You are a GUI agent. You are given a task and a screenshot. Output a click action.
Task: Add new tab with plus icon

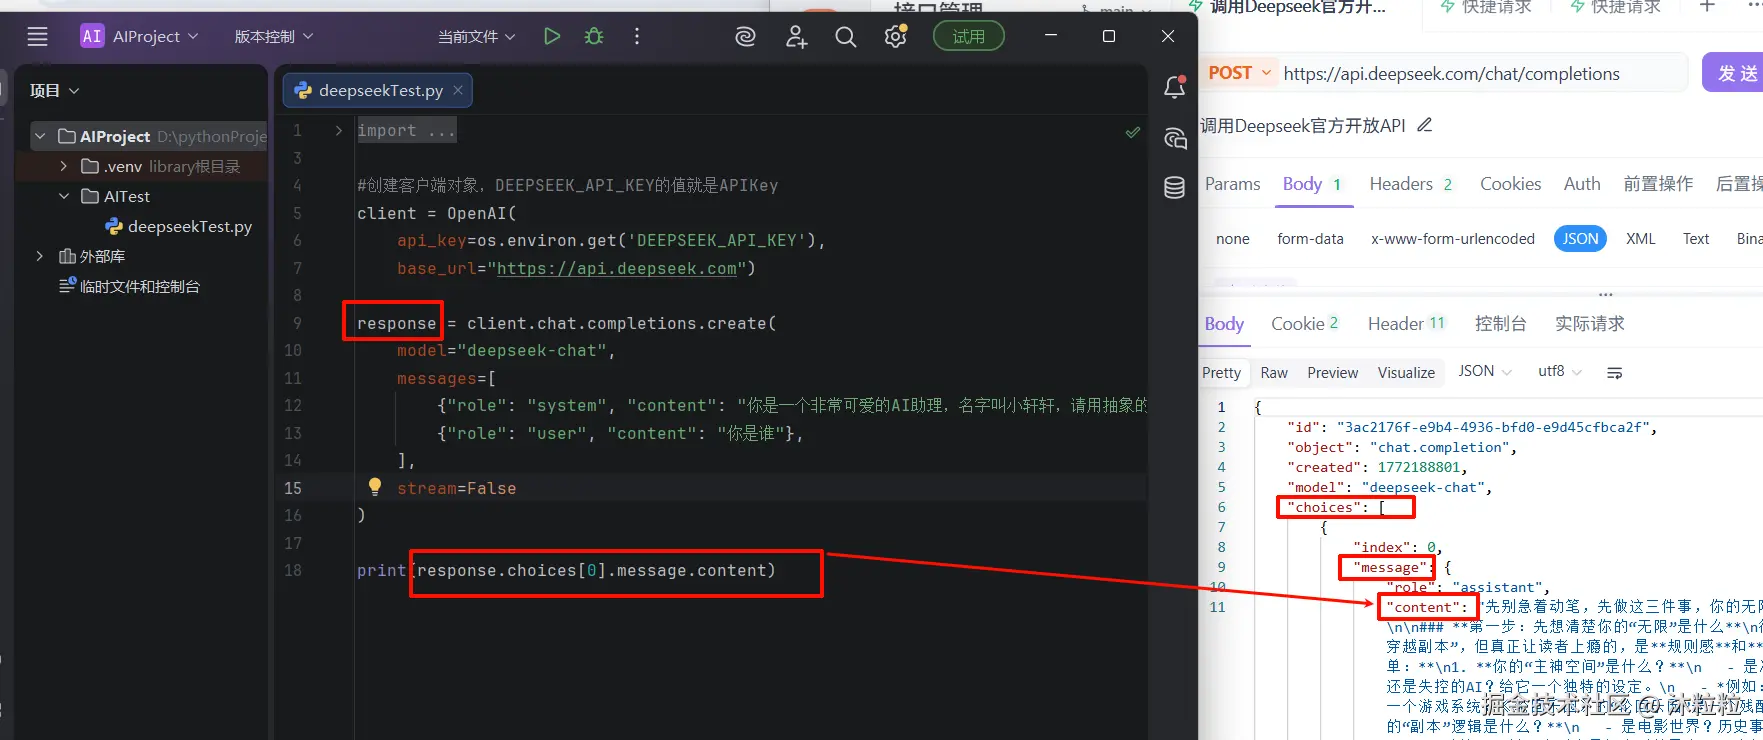[1707, 7]
